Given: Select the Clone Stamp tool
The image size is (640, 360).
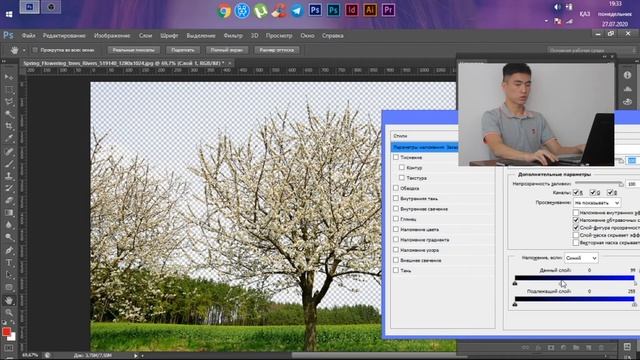Looking at the screenshot, I should 9,176.
